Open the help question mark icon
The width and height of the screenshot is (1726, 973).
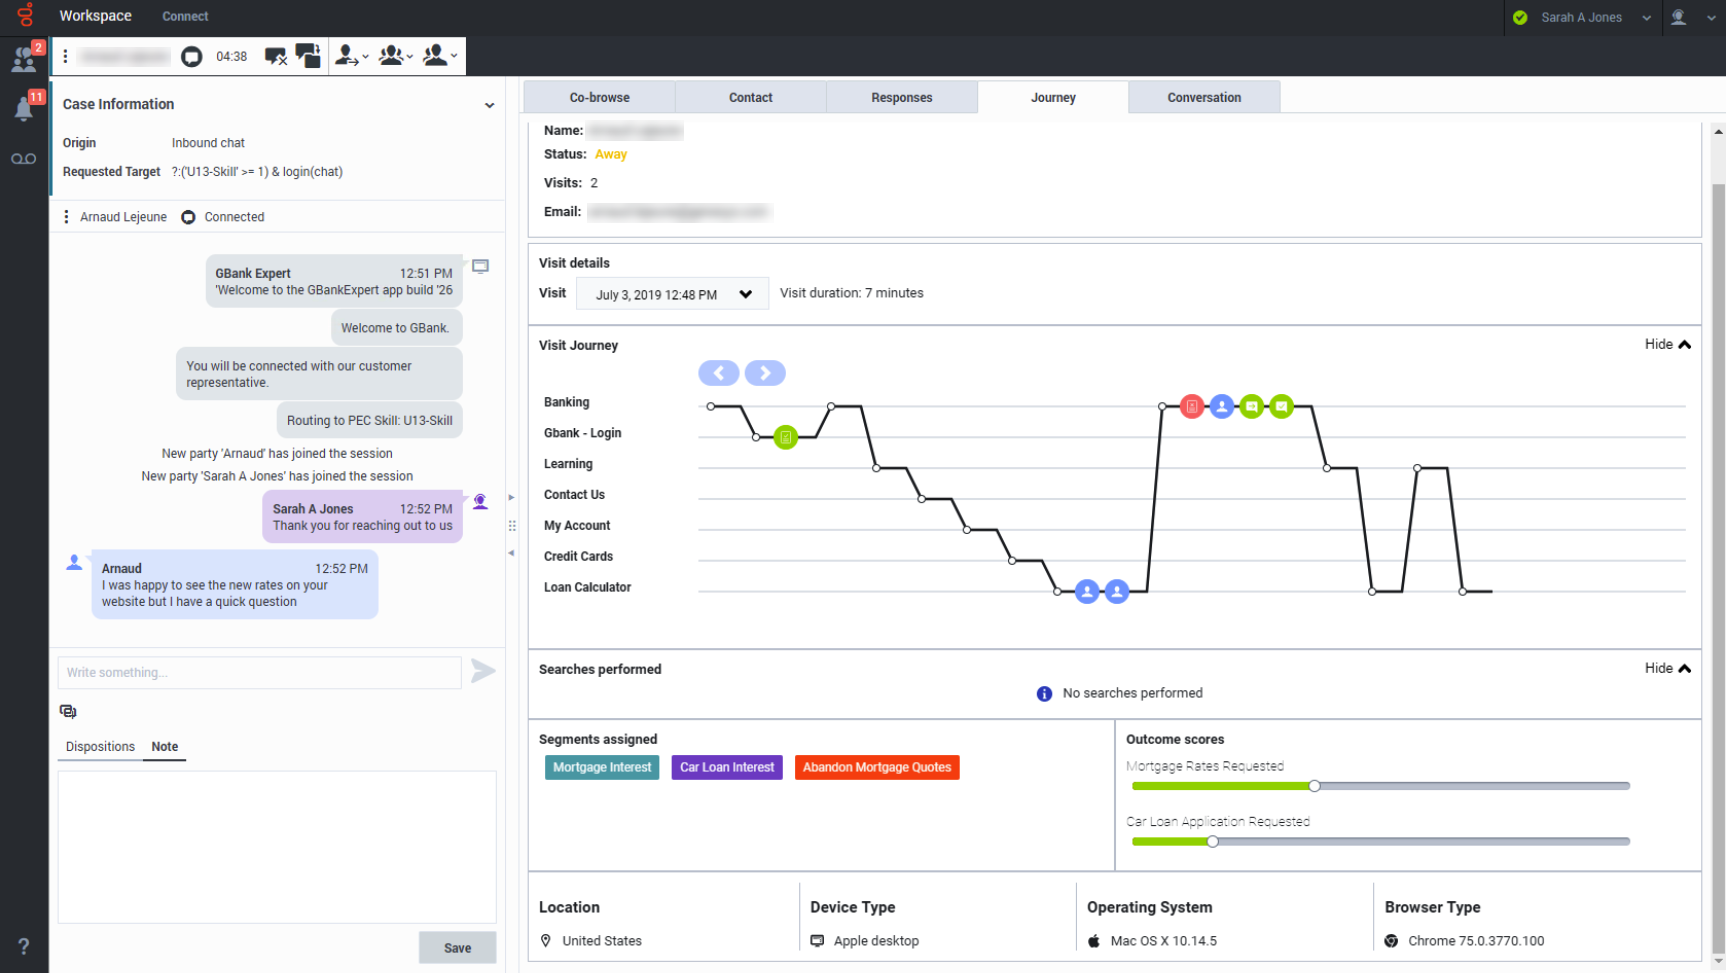pyautogui.click(x=24, y=946)
